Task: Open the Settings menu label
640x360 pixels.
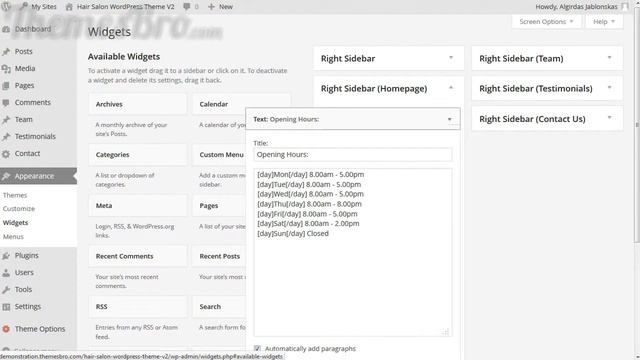Action: 28,307
